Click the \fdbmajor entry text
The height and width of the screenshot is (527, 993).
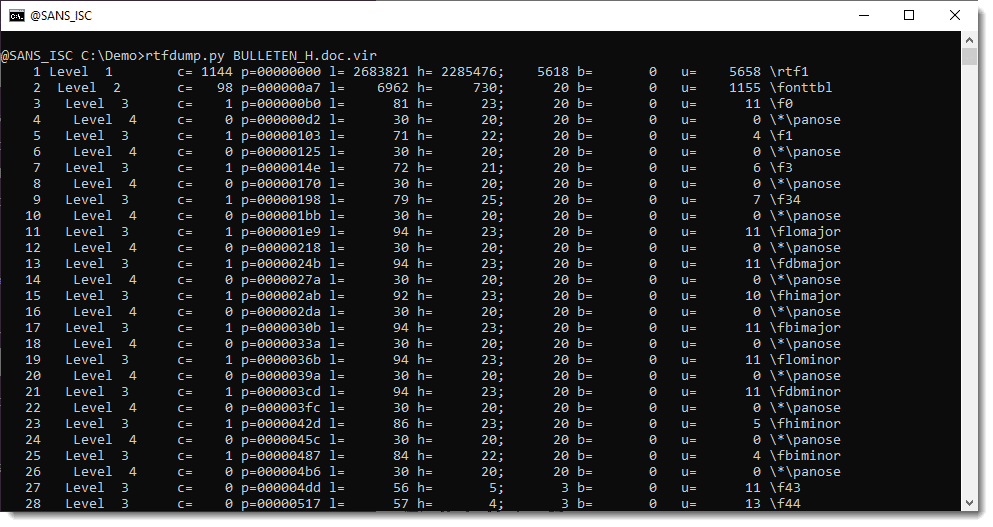pos(805,264)
